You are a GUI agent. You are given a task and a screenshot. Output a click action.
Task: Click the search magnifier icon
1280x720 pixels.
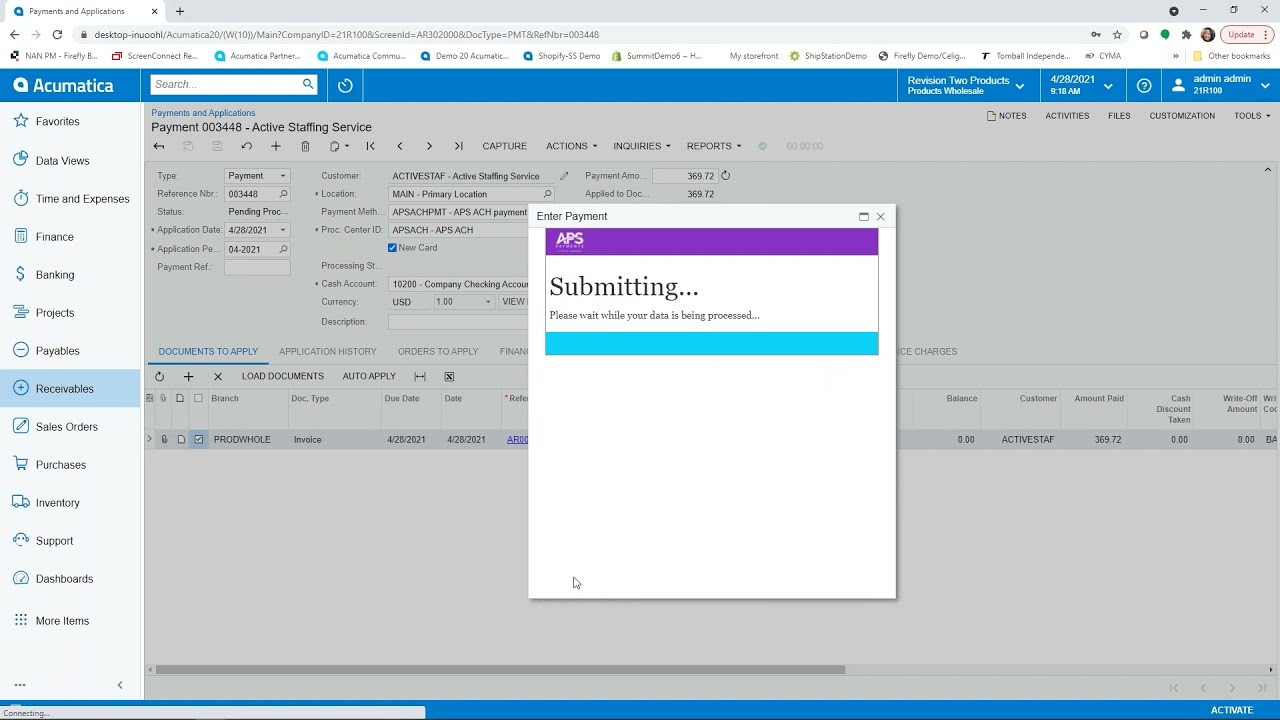308,84
